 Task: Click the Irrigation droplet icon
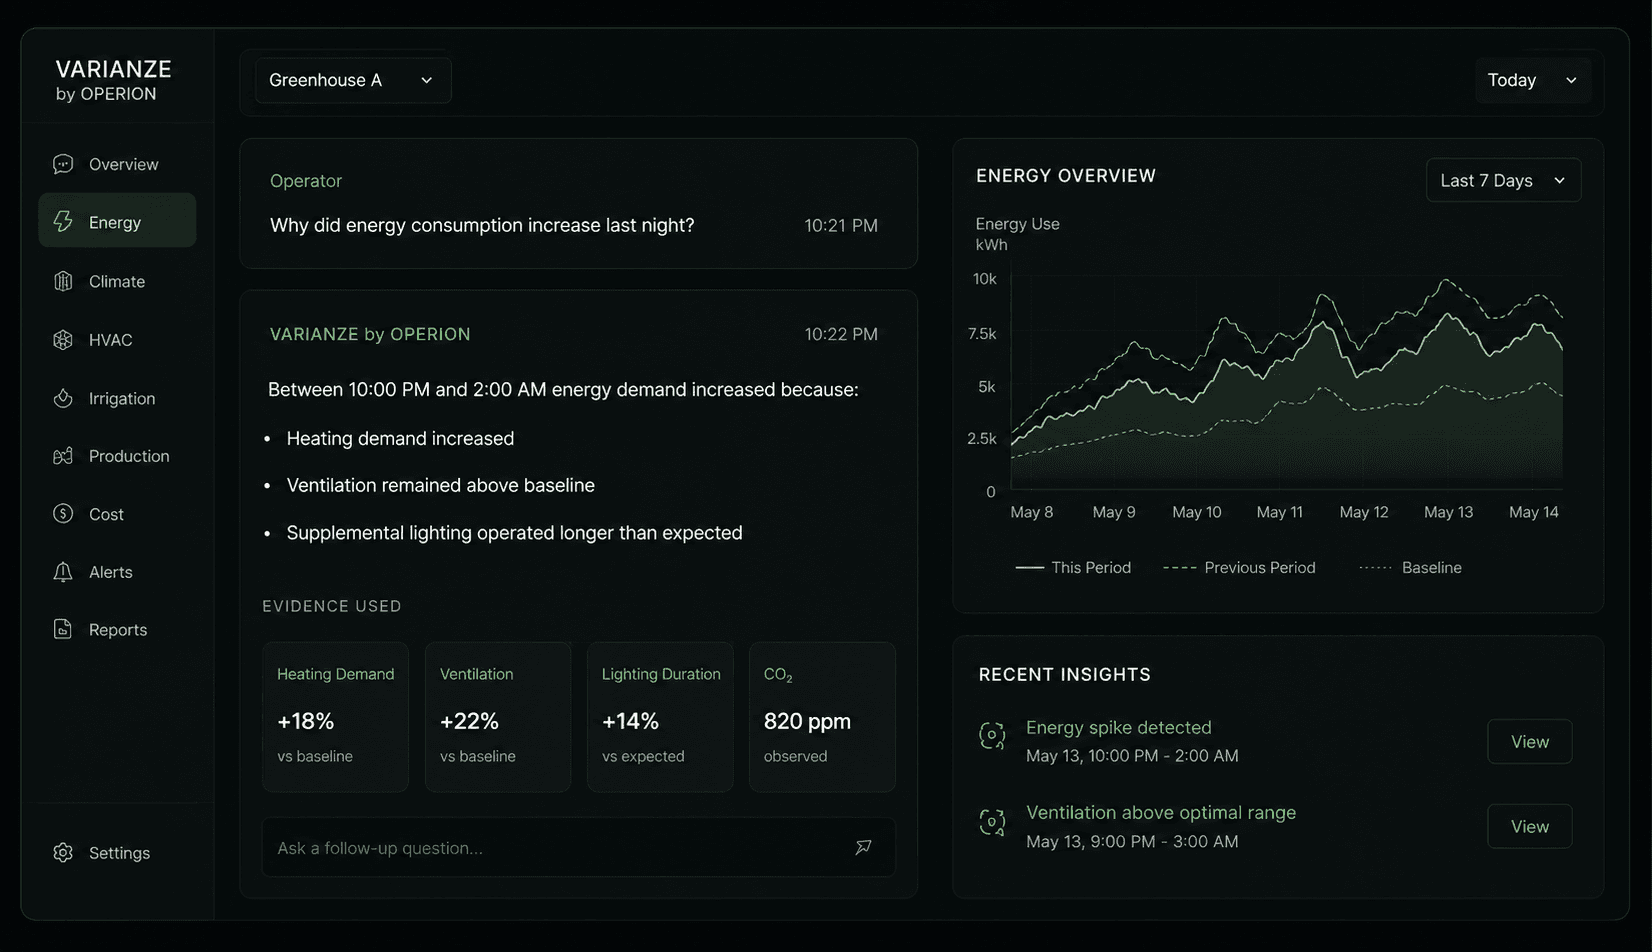coord(63,398)
